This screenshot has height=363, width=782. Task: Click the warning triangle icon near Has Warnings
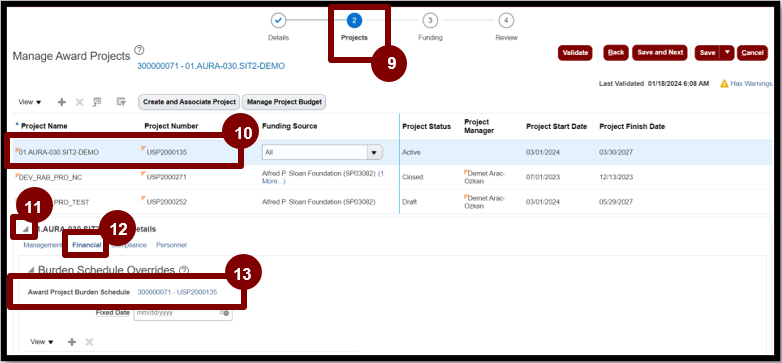724,84
